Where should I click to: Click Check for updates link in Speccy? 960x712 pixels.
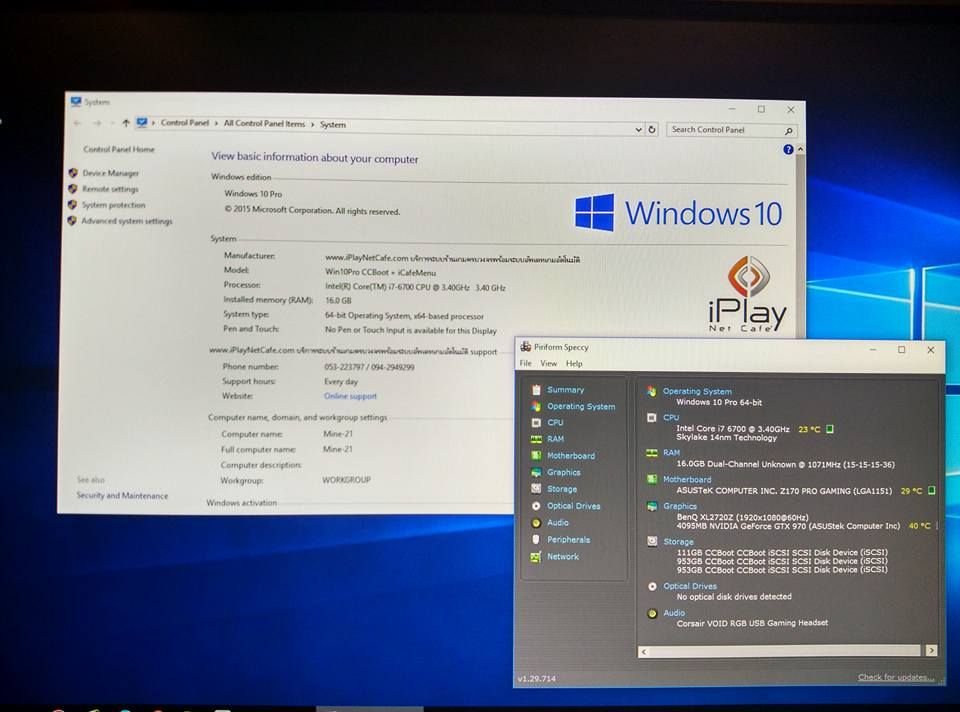tap(896, 677)
